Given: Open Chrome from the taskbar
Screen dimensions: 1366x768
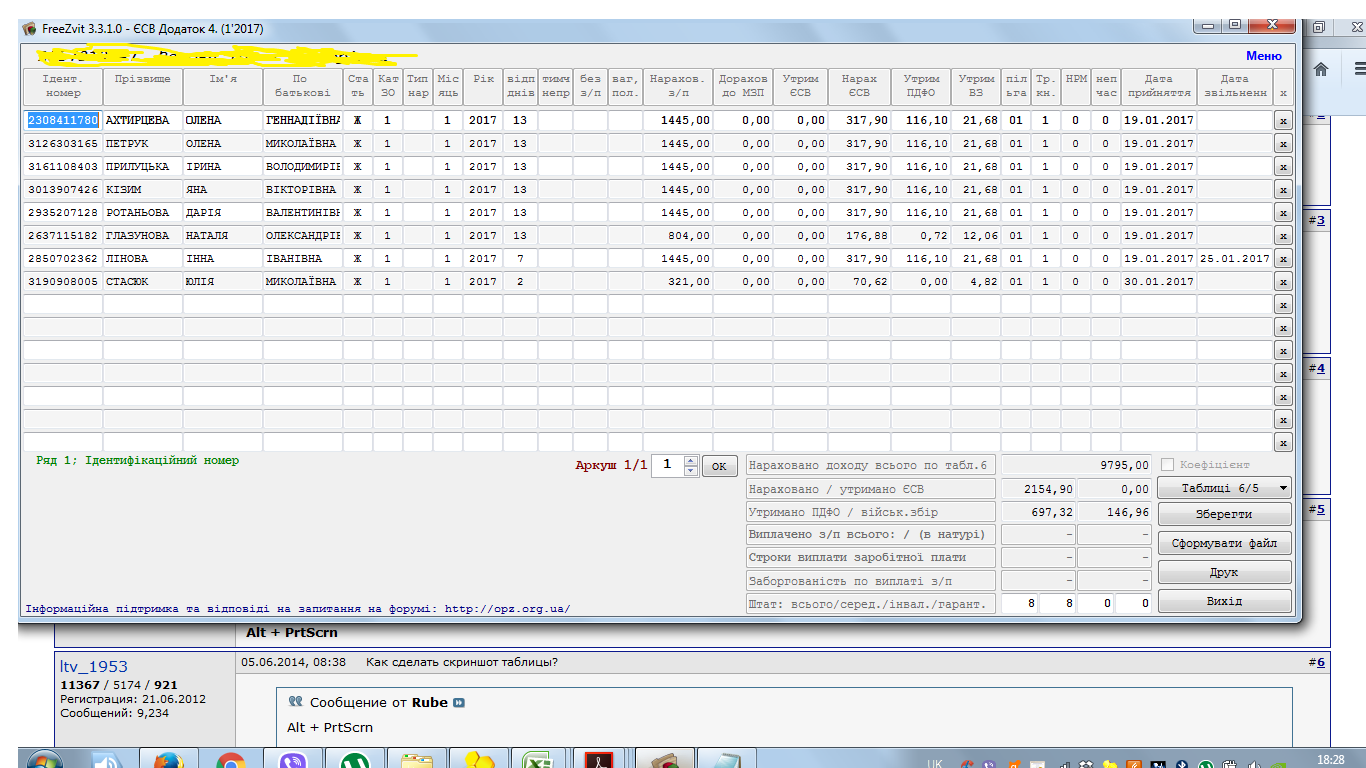Looking at the screenshot, I should tap(229, 761).
